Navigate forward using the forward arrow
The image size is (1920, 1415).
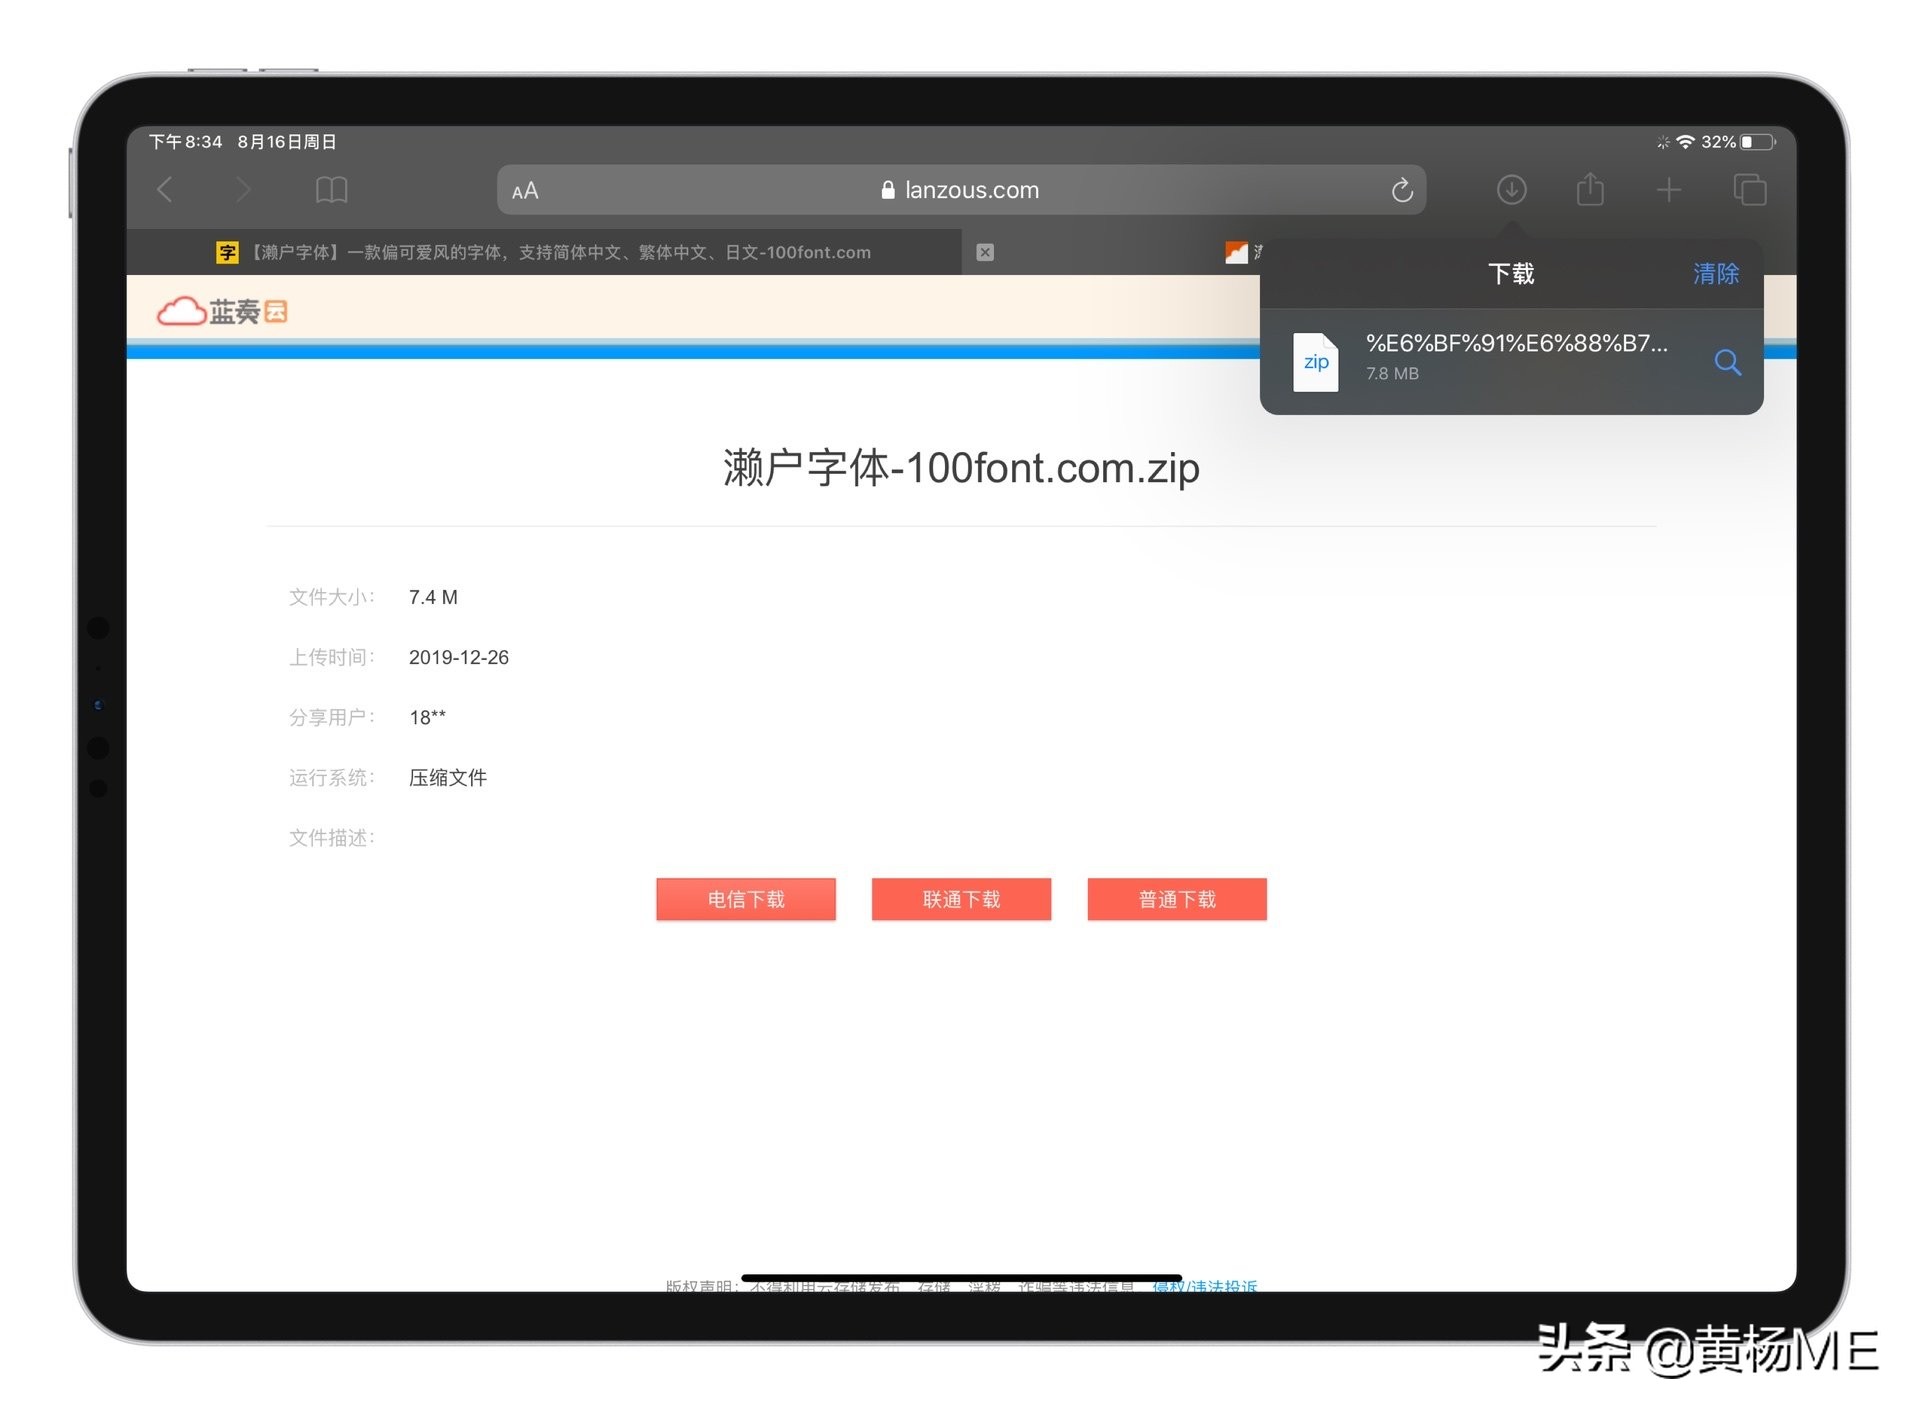point(243,190)
